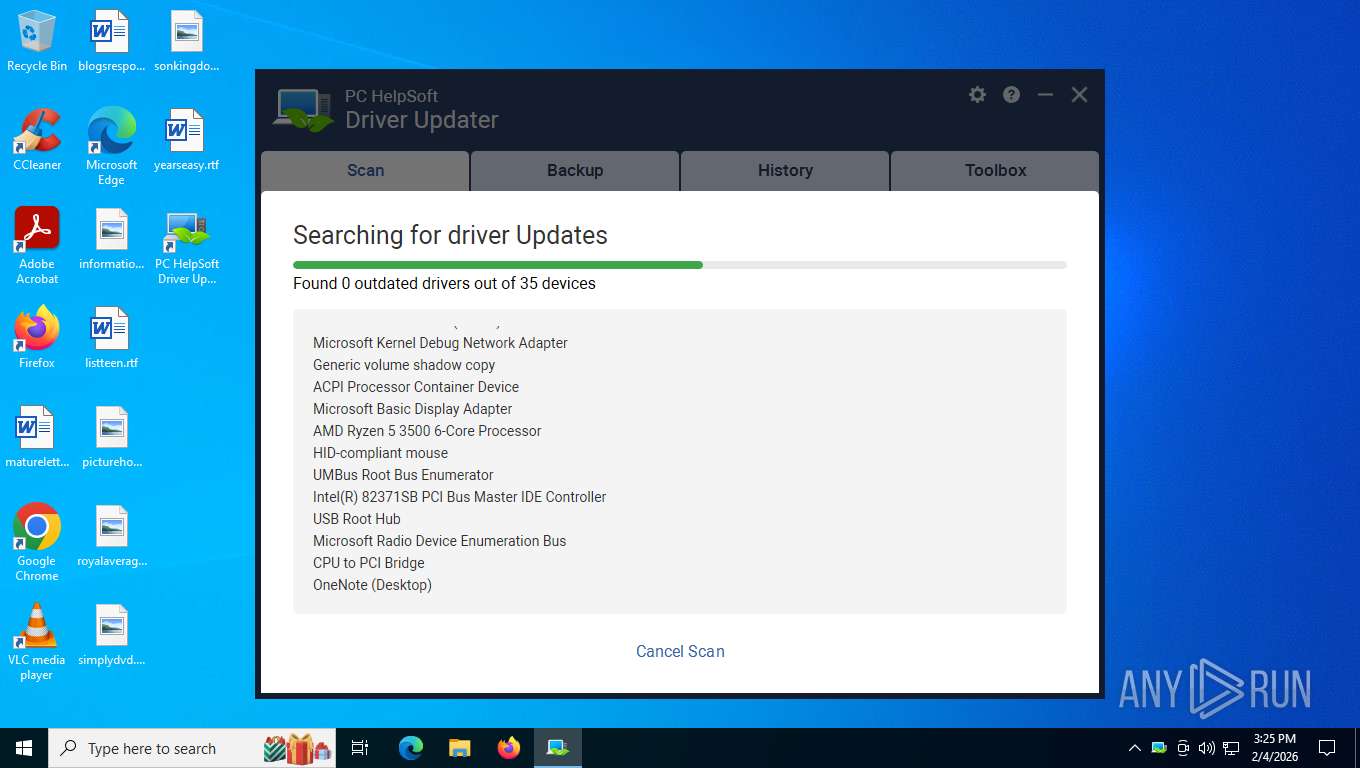Select Generic volume shadow copy entry

click(x=404, y=365)
